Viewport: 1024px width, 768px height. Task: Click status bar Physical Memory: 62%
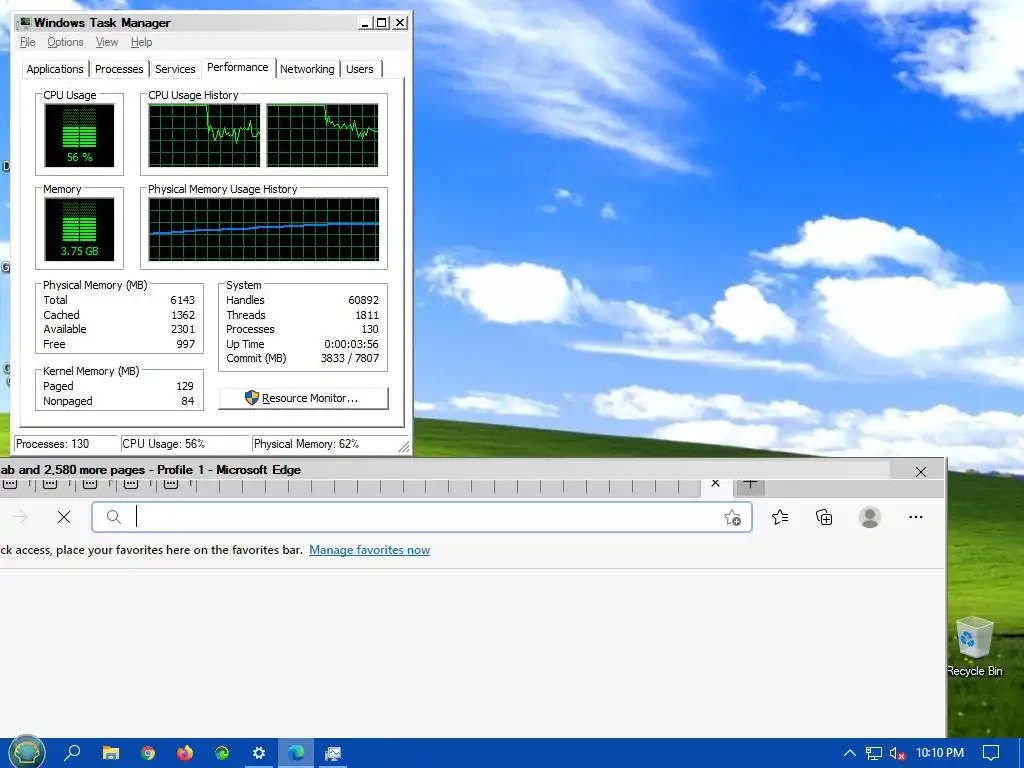tap(327, 444)
